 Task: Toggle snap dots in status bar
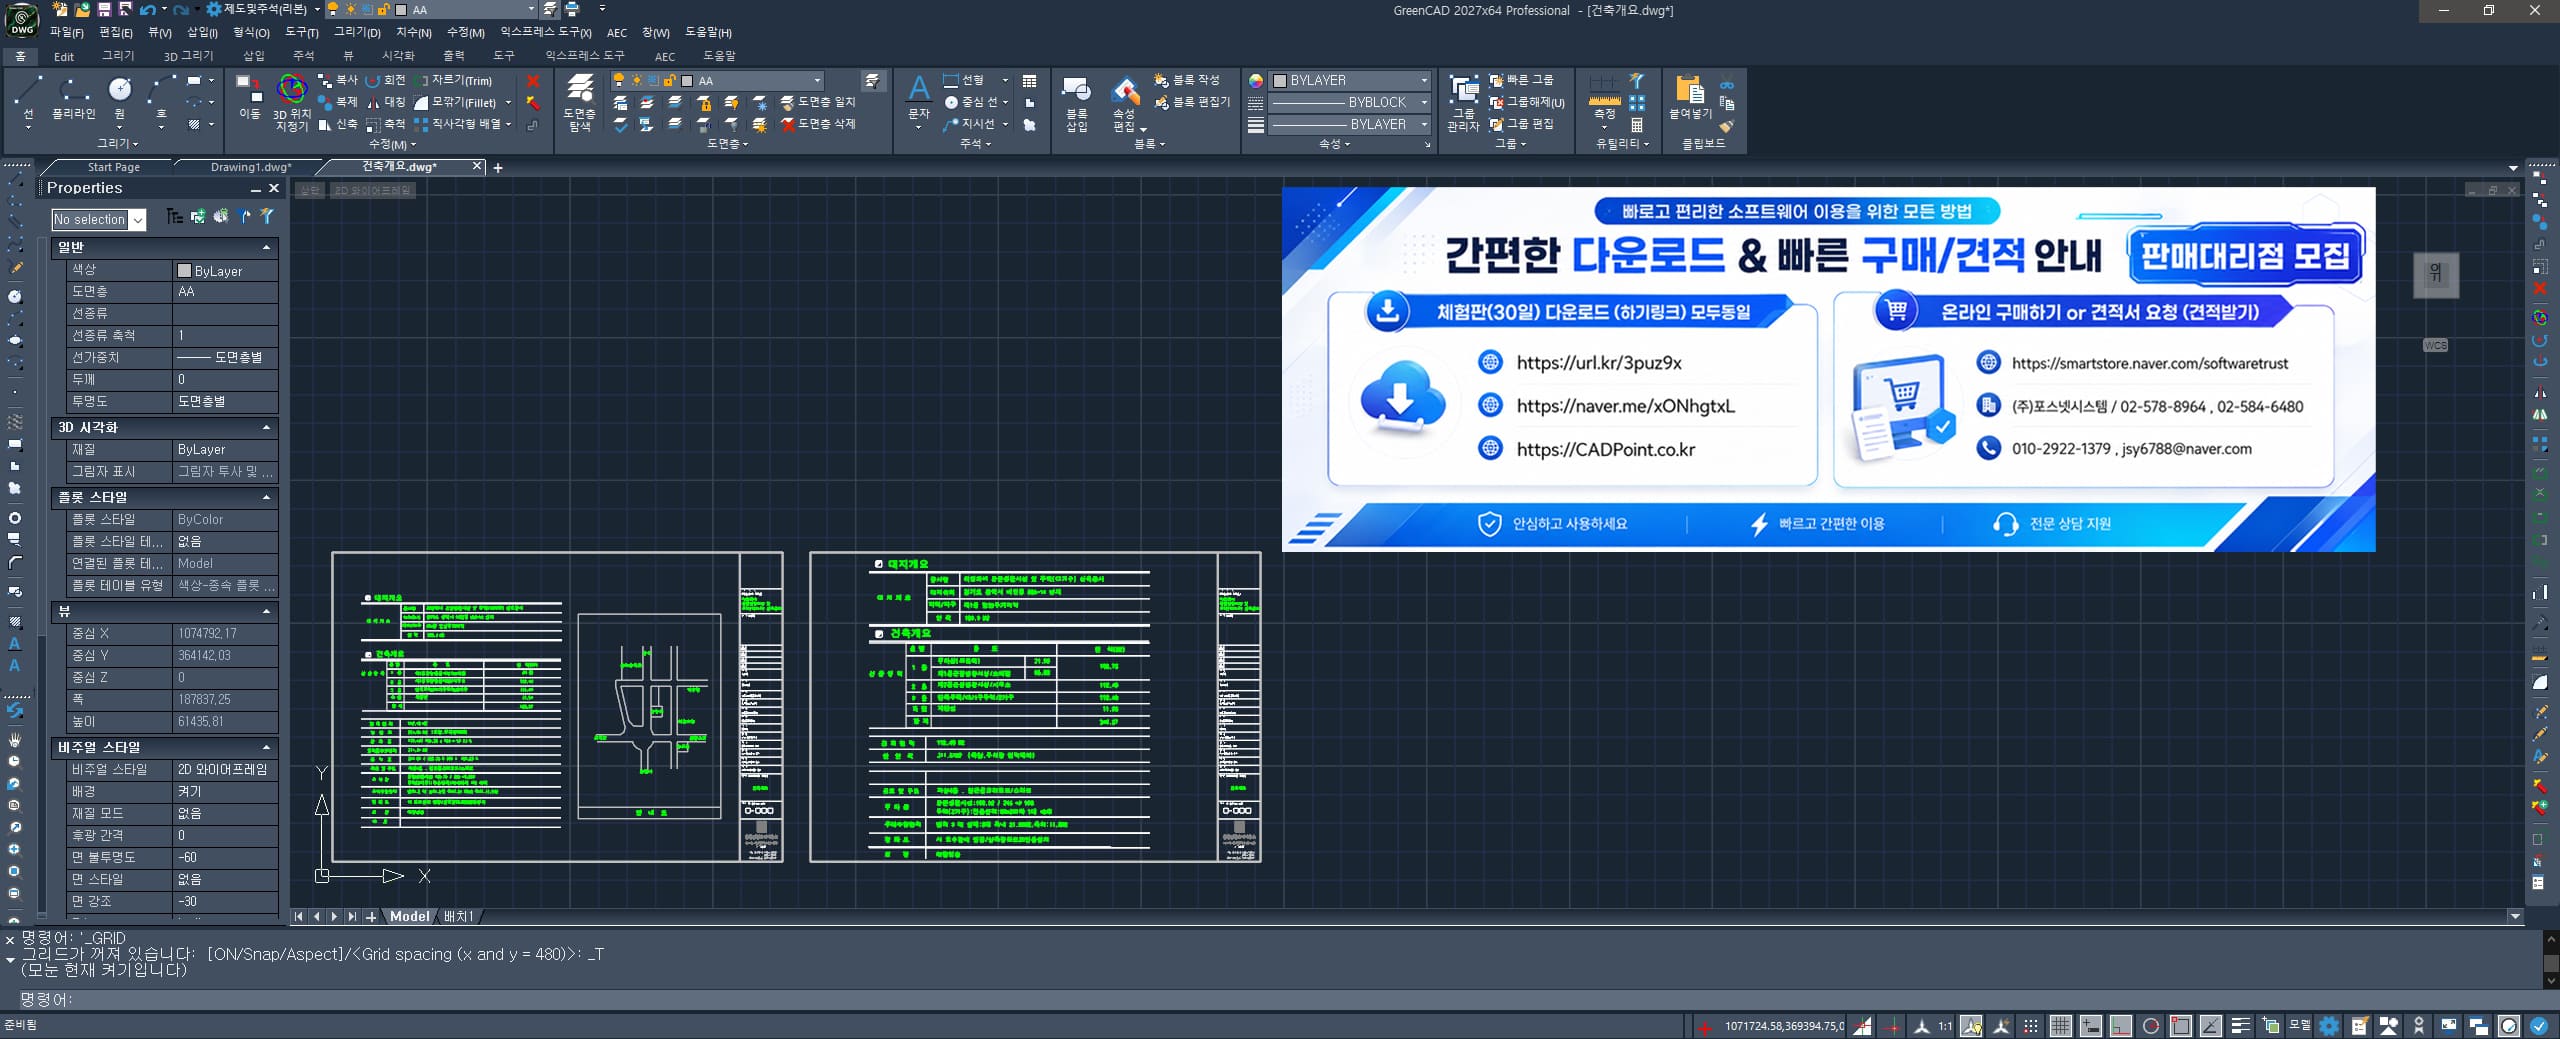(x=2030, y=1026)
